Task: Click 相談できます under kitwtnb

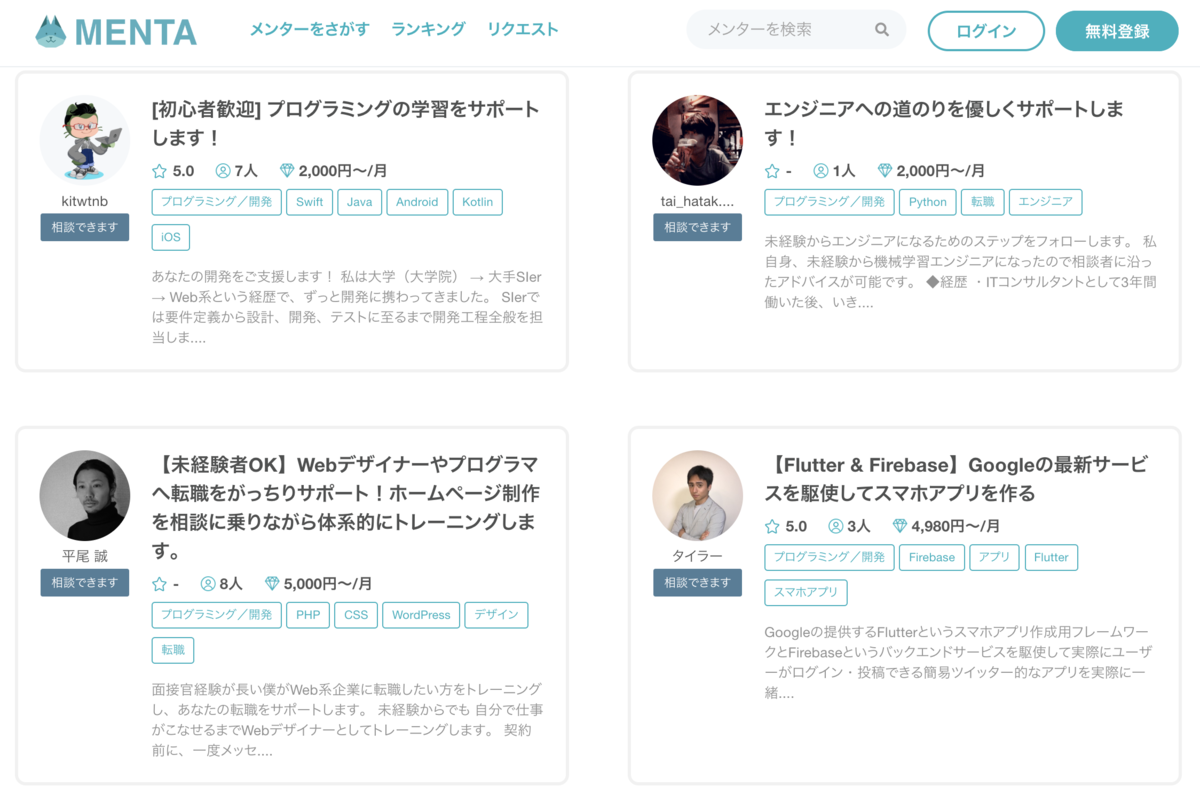Action: (x=85, y=227)
